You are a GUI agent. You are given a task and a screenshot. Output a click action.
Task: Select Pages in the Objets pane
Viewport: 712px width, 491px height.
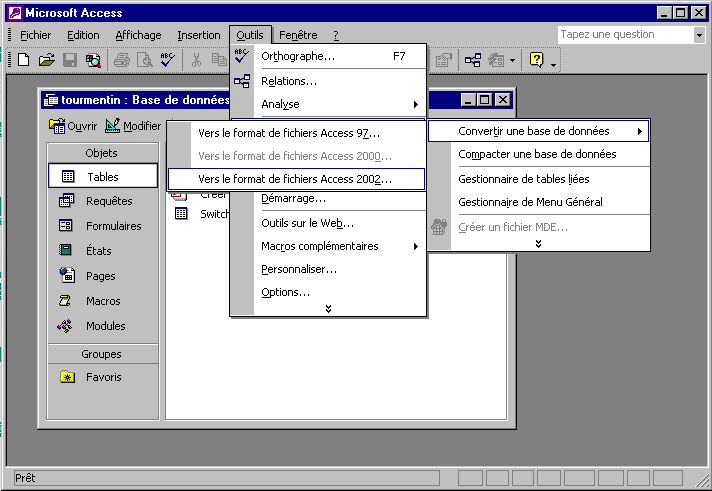point(103,276)
